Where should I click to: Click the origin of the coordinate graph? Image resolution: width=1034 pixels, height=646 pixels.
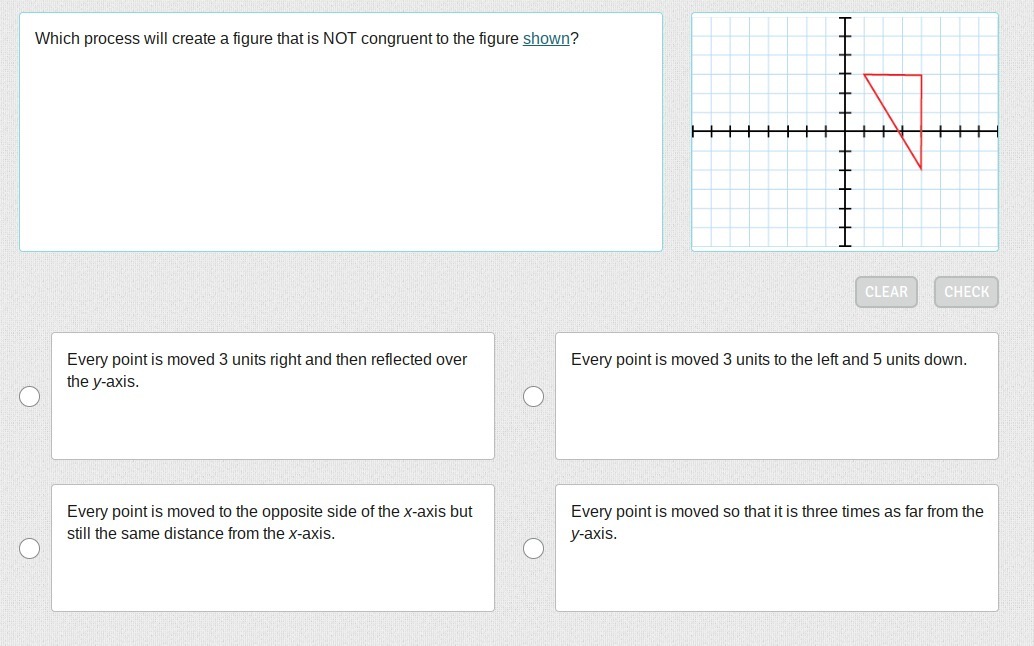[845, 131]
